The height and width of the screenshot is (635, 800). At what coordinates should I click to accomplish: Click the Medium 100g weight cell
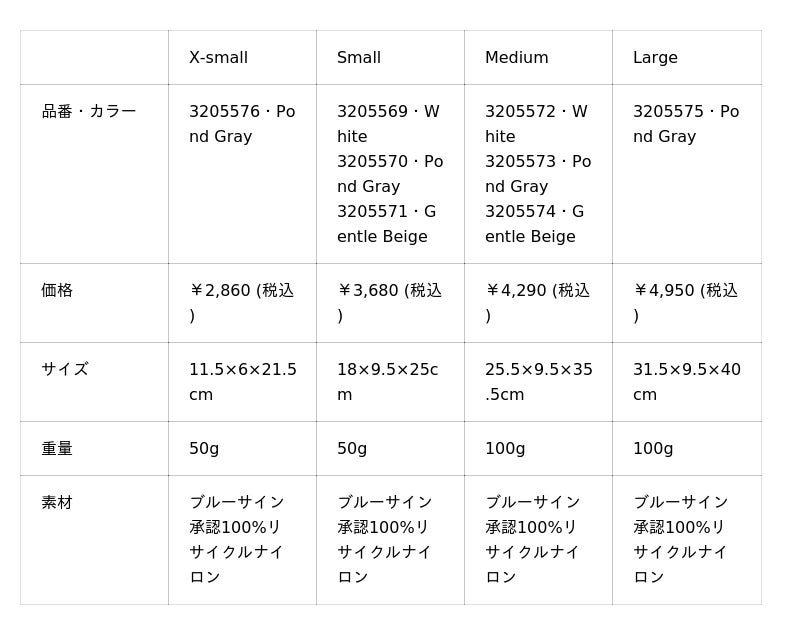(538, 449)
